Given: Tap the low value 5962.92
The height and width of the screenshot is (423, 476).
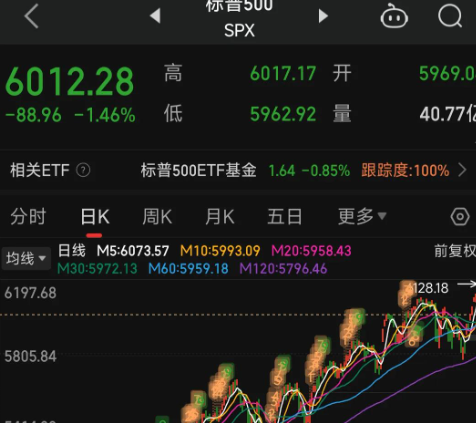Looking at the screenshot, I should click(283, 114).
